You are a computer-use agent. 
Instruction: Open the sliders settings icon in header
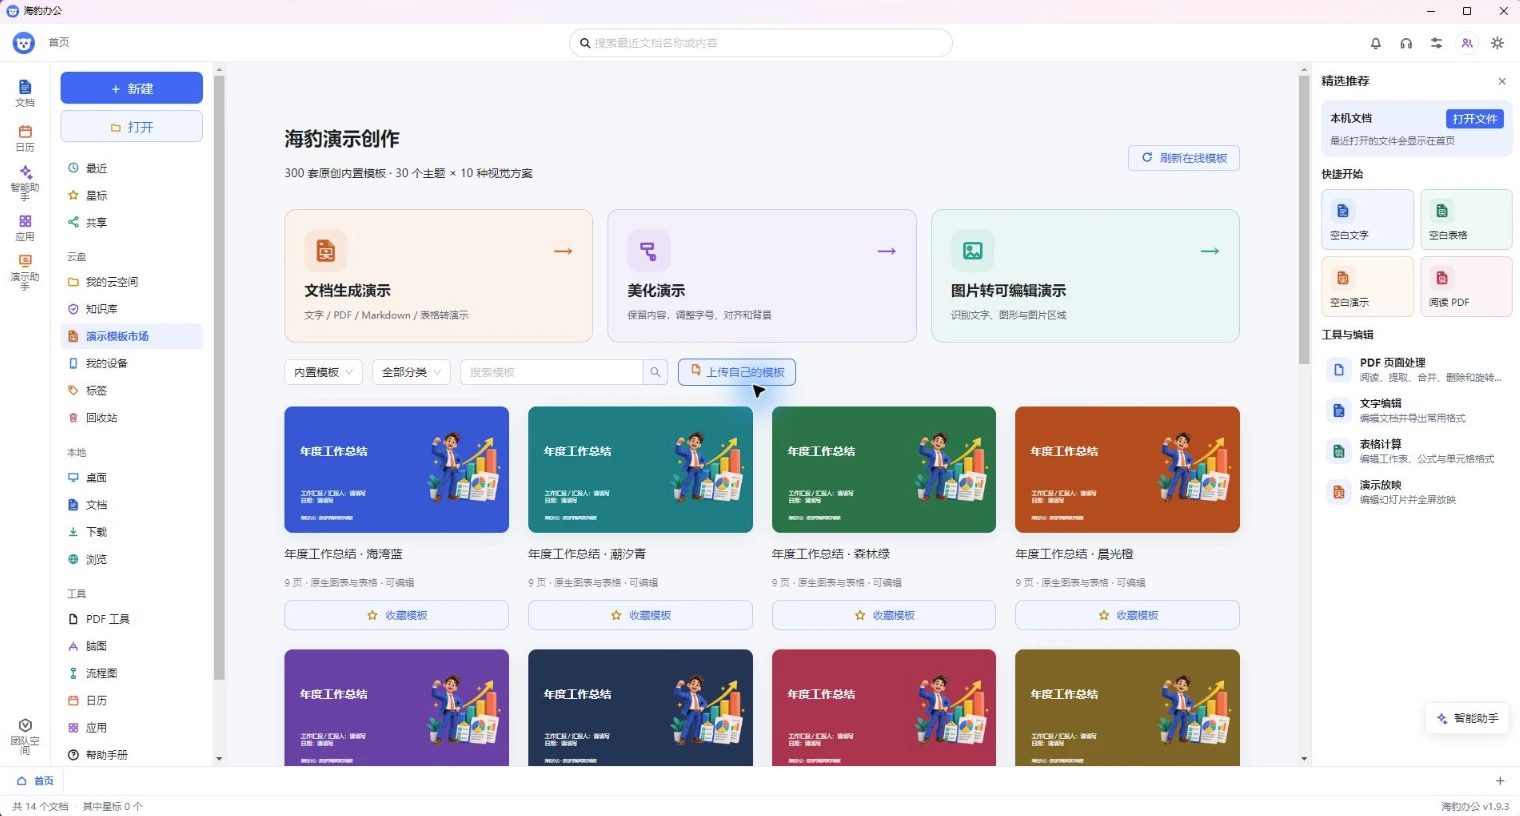point(1436,43)
